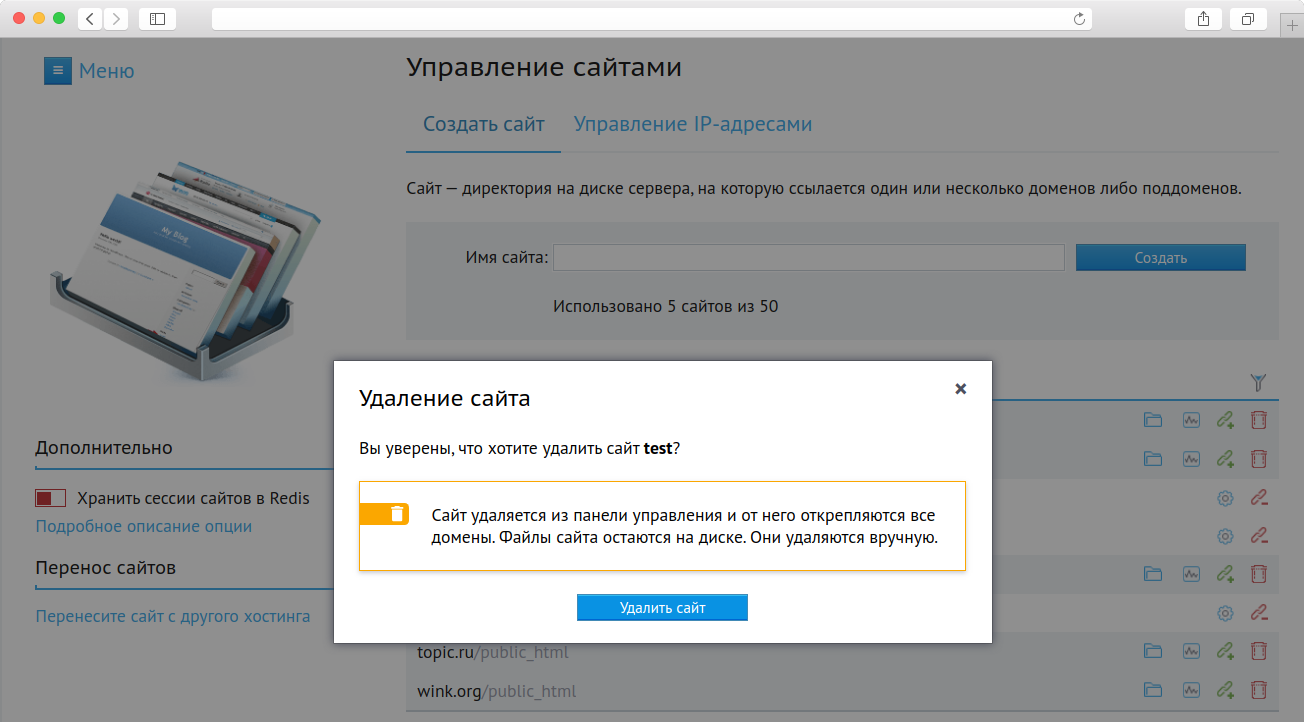Select the topic.ru/public_html row text
The width and height of the screenshot is (1304, 722).
tap(493, 652)
